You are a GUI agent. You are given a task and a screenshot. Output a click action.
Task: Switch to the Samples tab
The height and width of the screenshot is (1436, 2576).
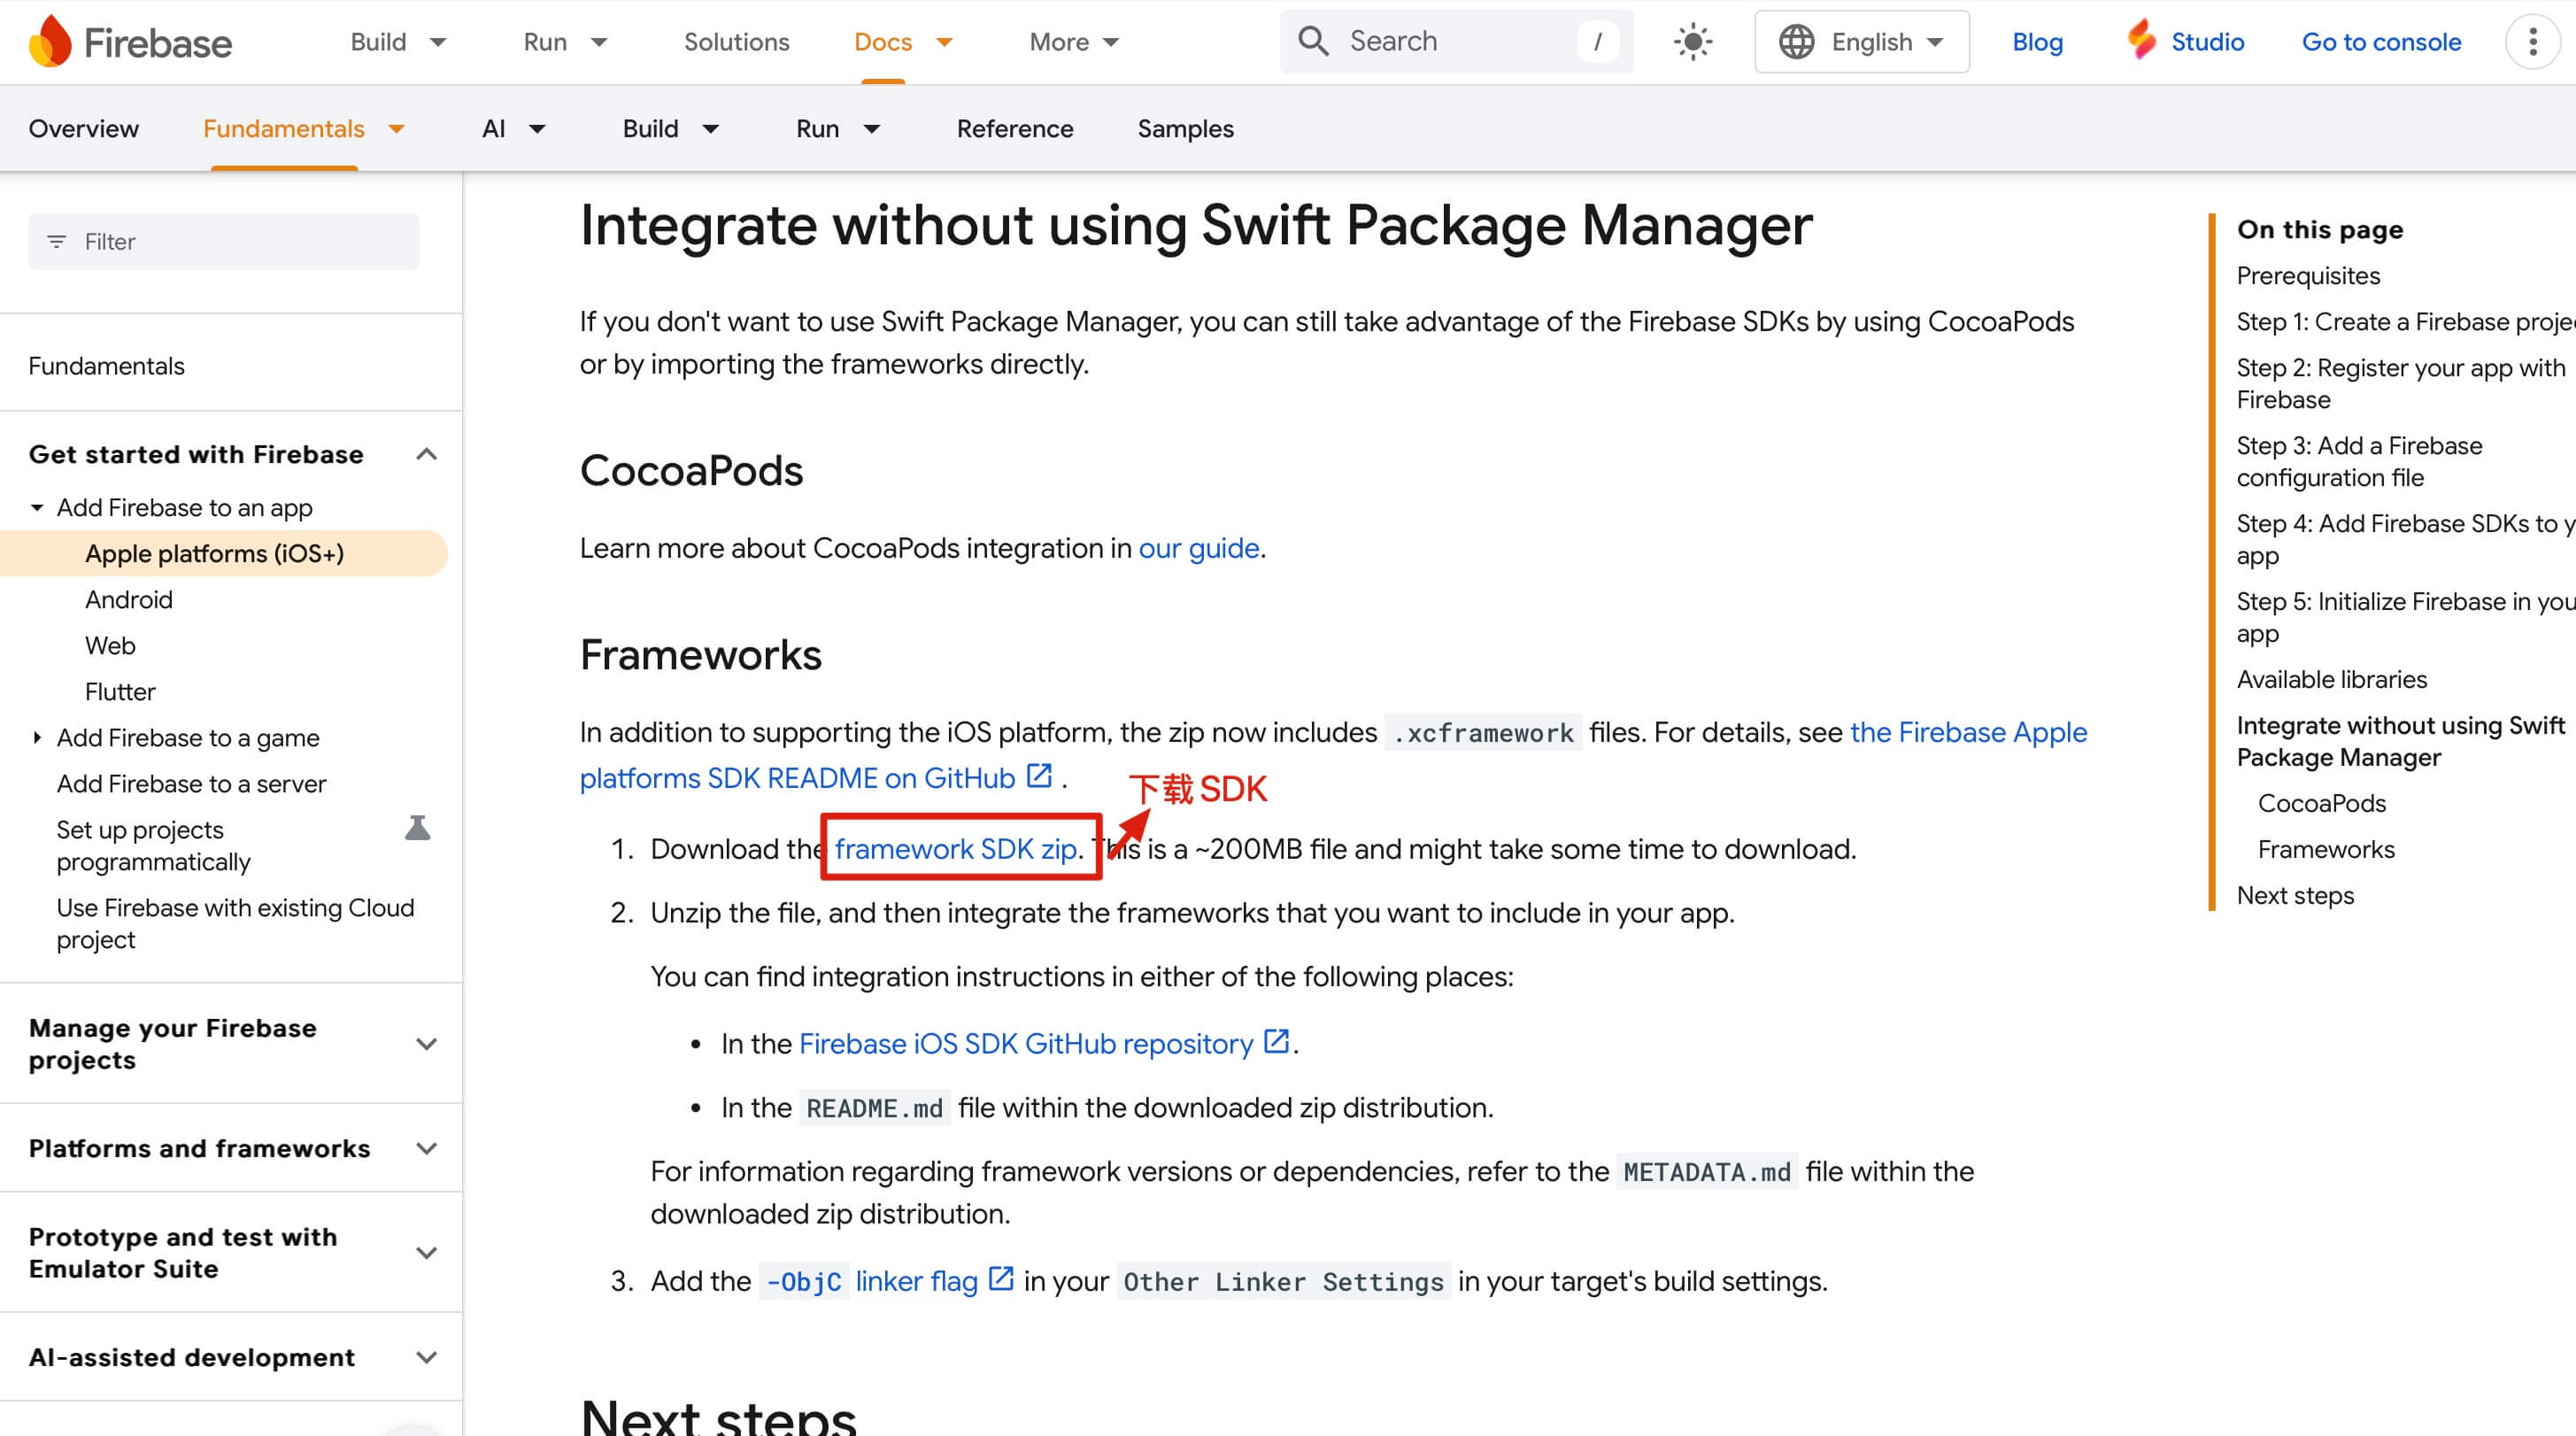1185,129
